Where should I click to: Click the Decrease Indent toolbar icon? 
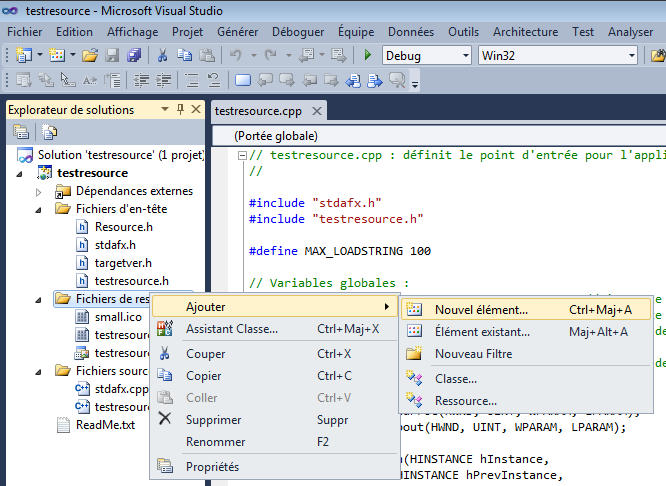point(141,80)
